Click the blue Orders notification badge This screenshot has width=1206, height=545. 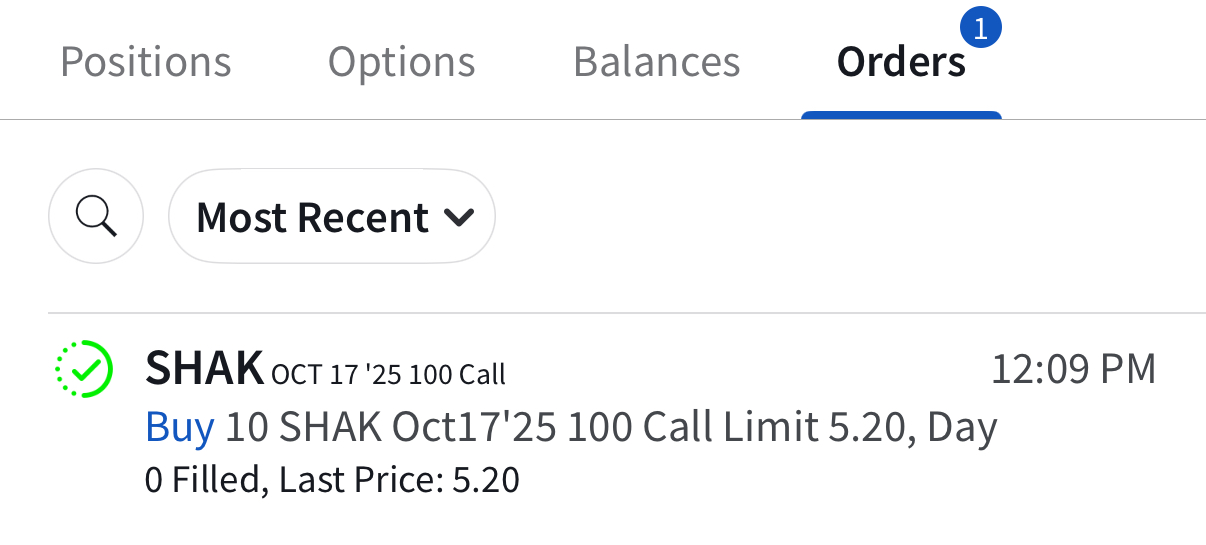point(980,29)
